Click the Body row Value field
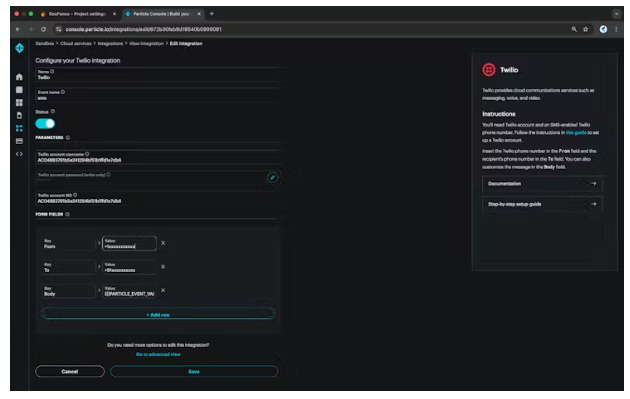630x399 pixels. point(129,291)
